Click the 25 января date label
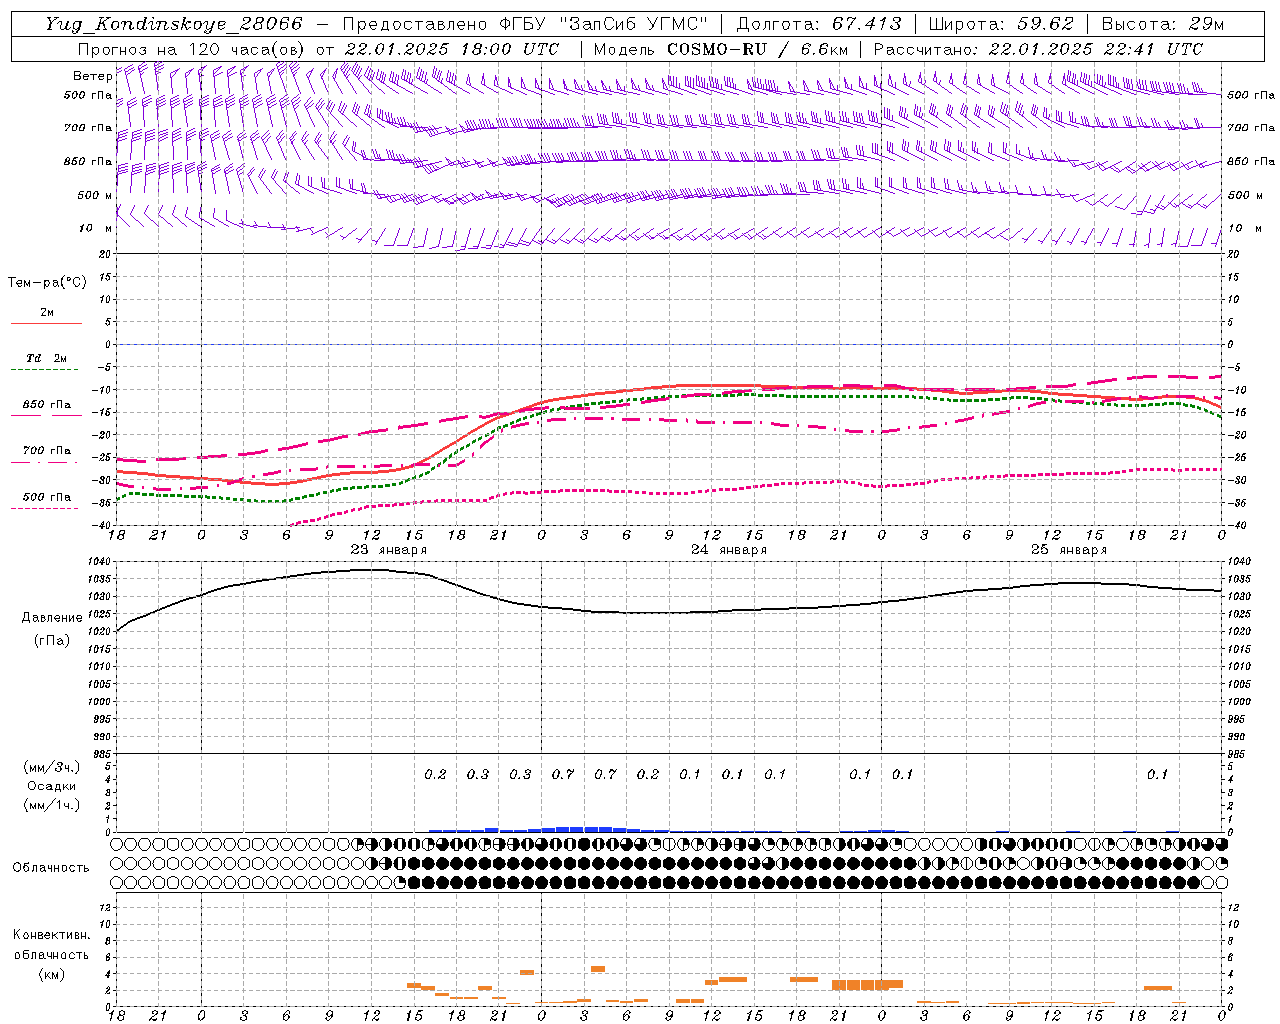The width and height of the screenshot is (1280, 1024). 1069,550
